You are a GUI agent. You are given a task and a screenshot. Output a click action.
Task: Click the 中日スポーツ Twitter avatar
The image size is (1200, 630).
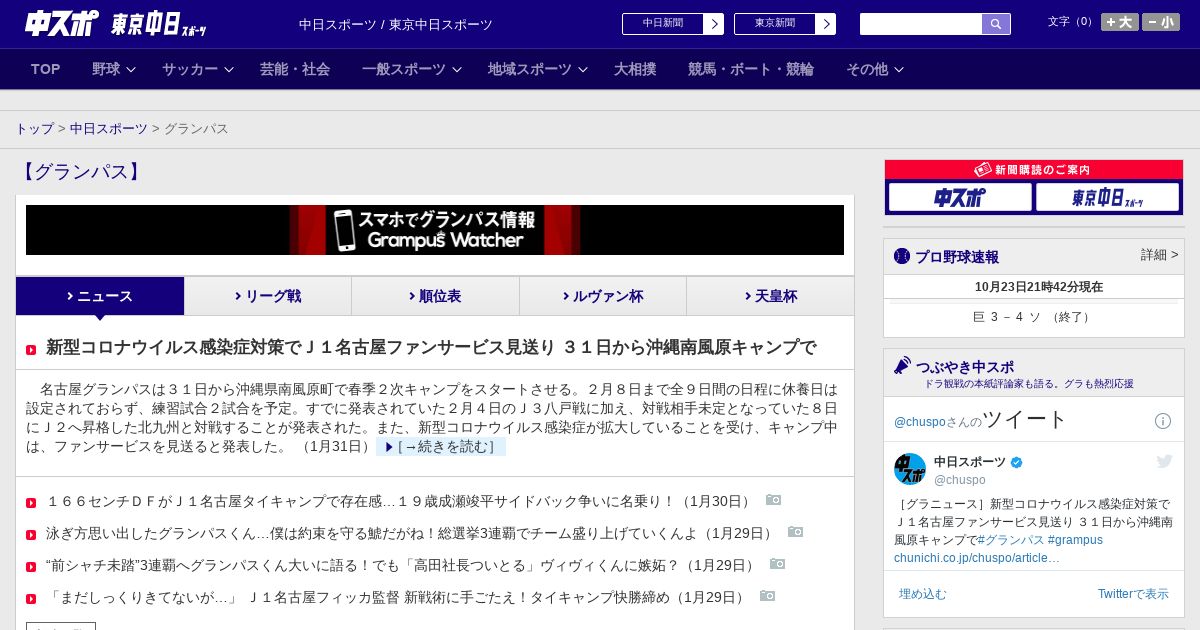pyautogui.click(x=910, y=469)
